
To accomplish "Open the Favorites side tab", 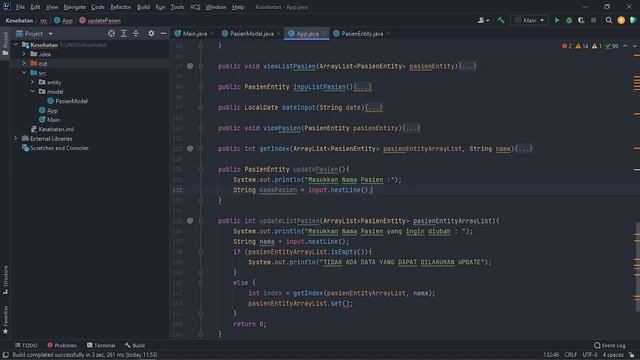I will pos(5,320).
